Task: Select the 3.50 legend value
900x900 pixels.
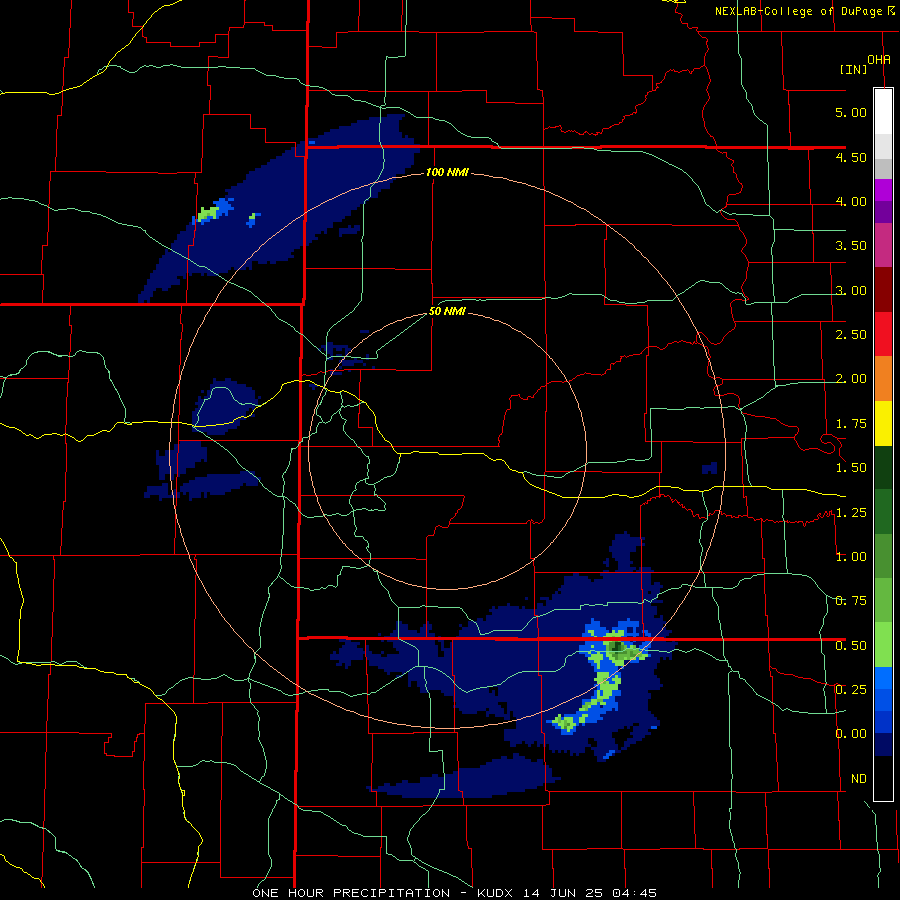Action: pos(851,246)
